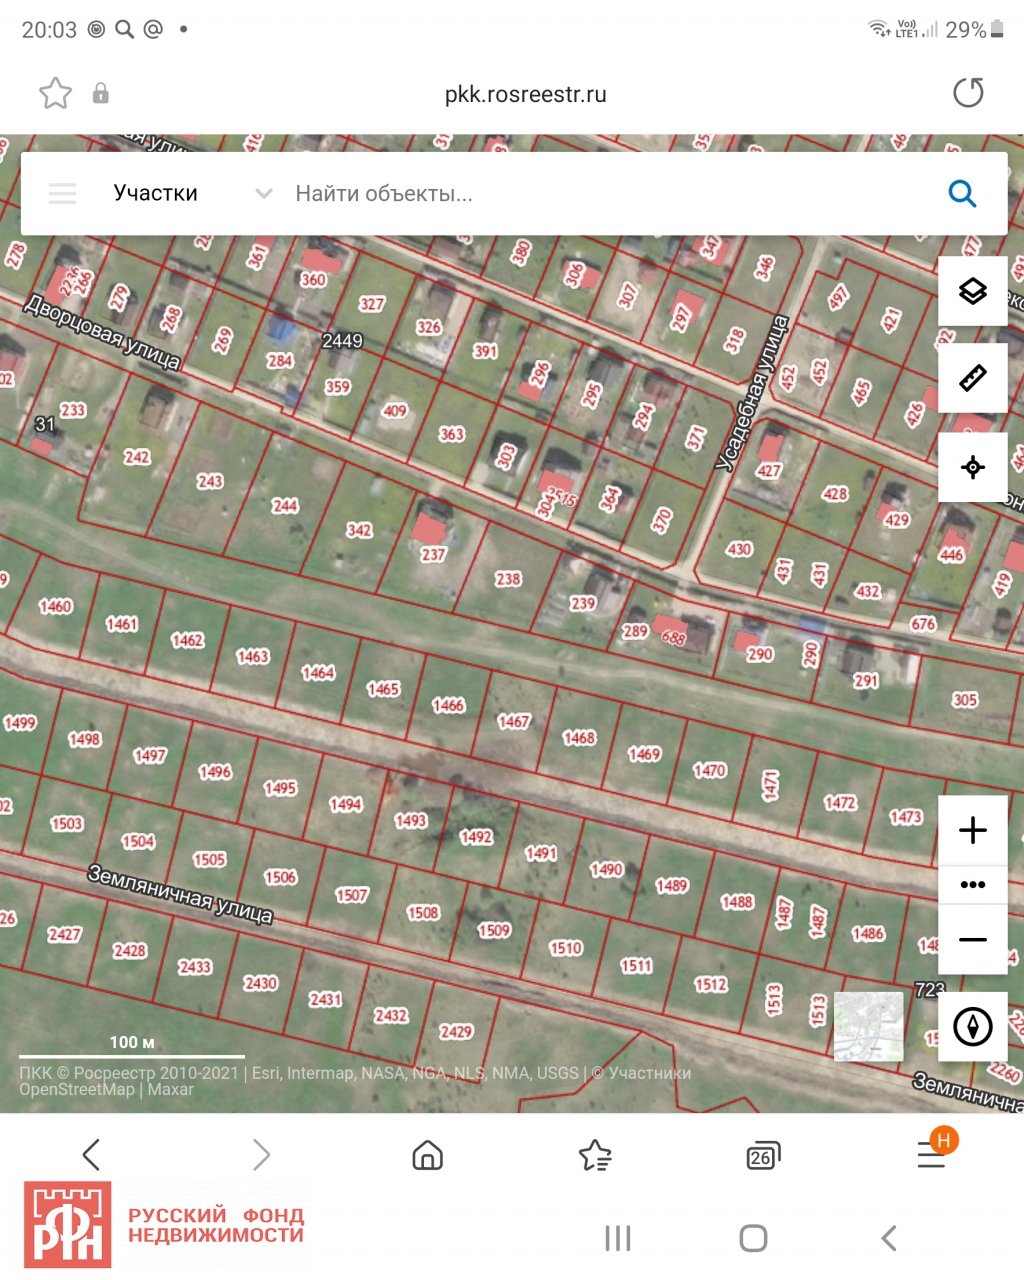Click the Дворцовая улица street label
Viewport: 1024px width, 1280px height.
(x=102, y=332)
